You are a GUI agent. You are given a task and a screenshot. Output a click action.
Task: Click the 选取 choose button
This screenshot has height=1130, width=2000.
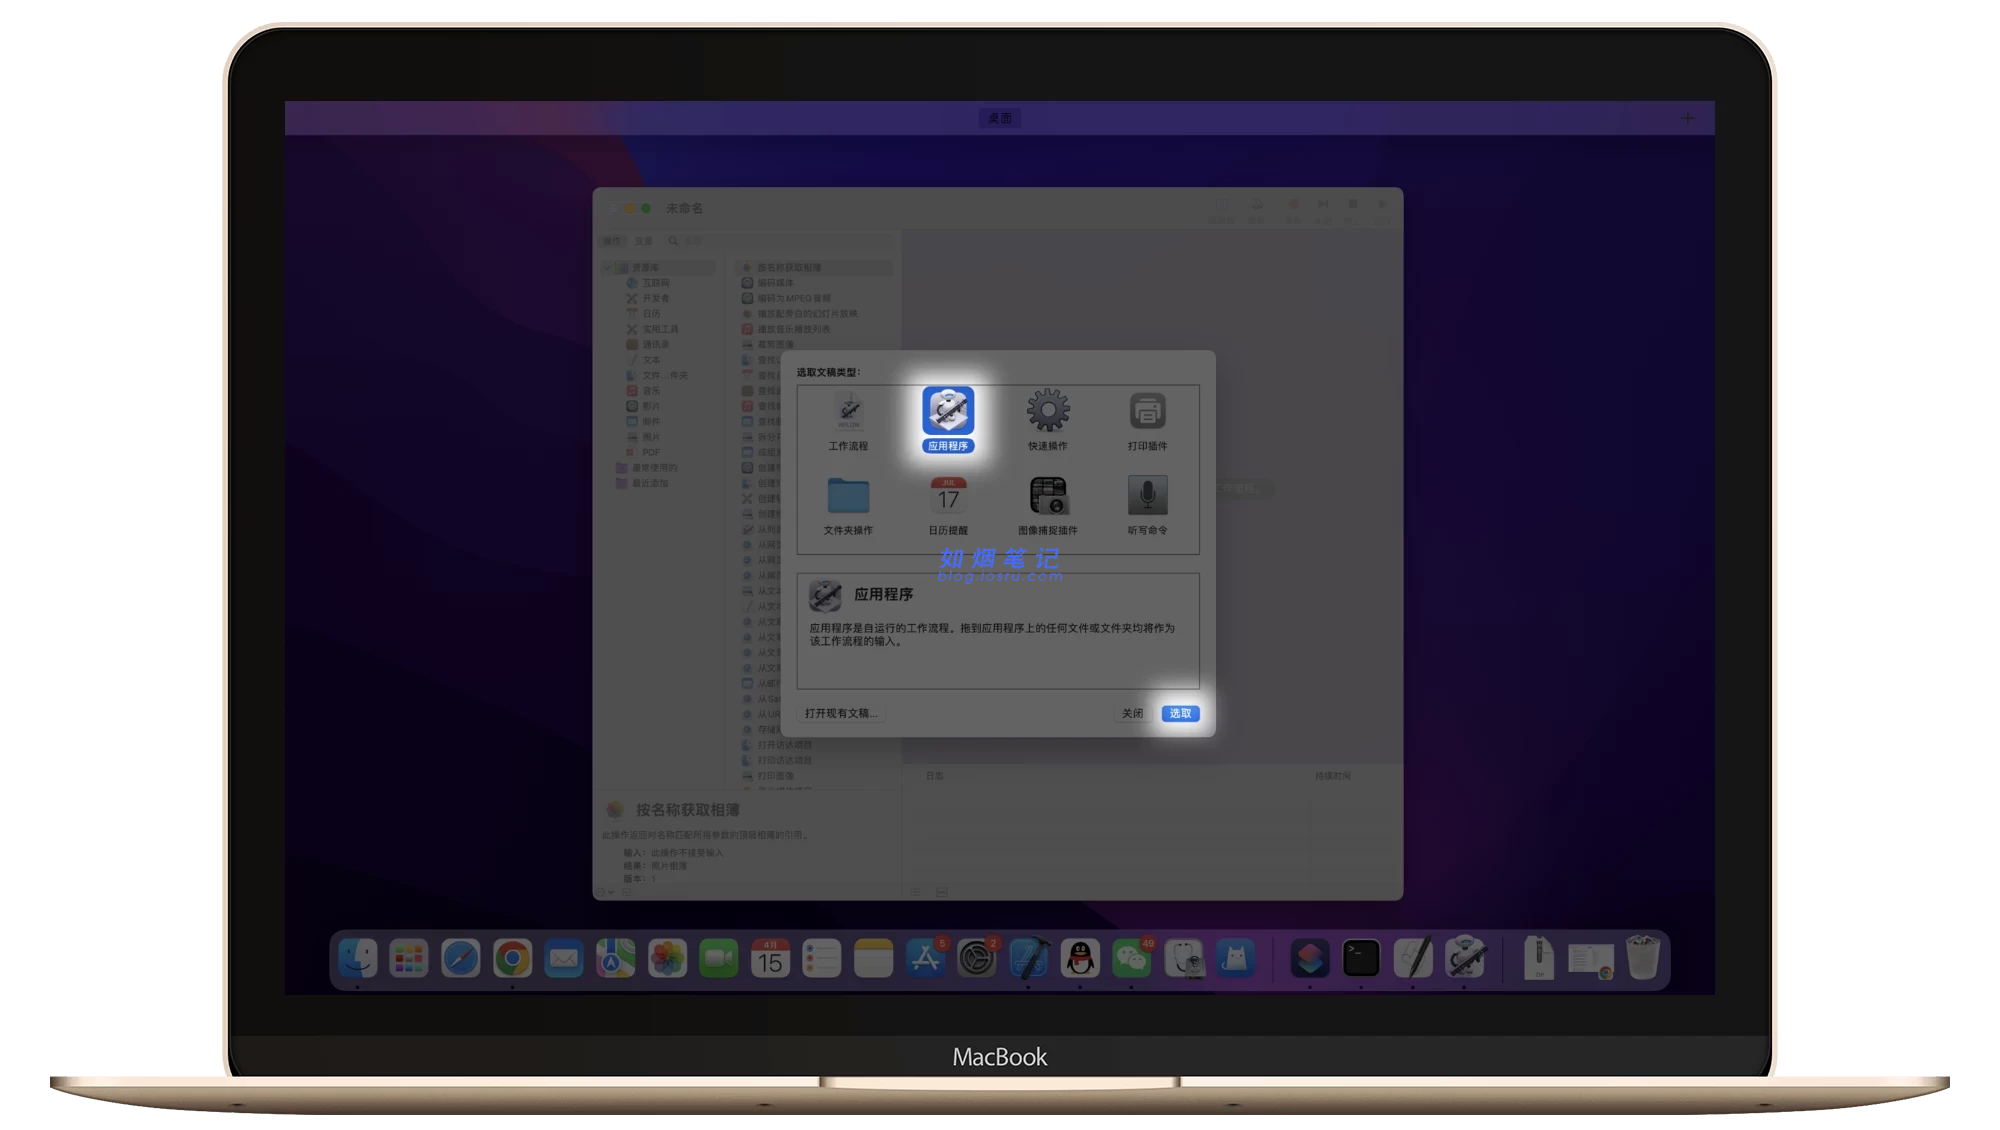click(1180, 713)
